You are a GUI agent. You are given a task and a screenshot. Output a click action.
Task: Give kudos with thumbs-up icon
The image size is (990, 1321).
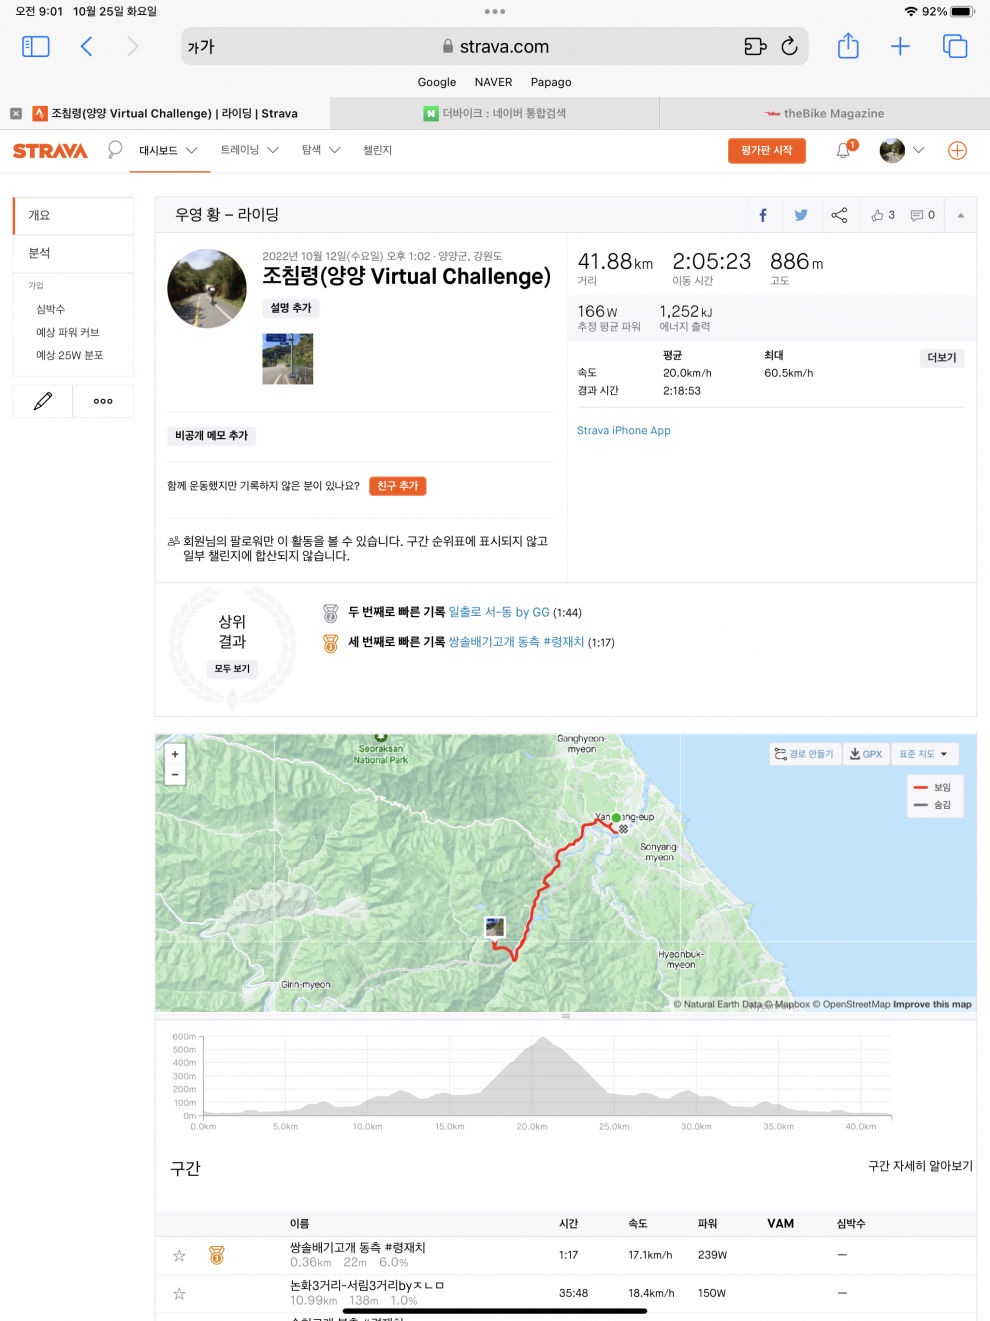point(883,215)
